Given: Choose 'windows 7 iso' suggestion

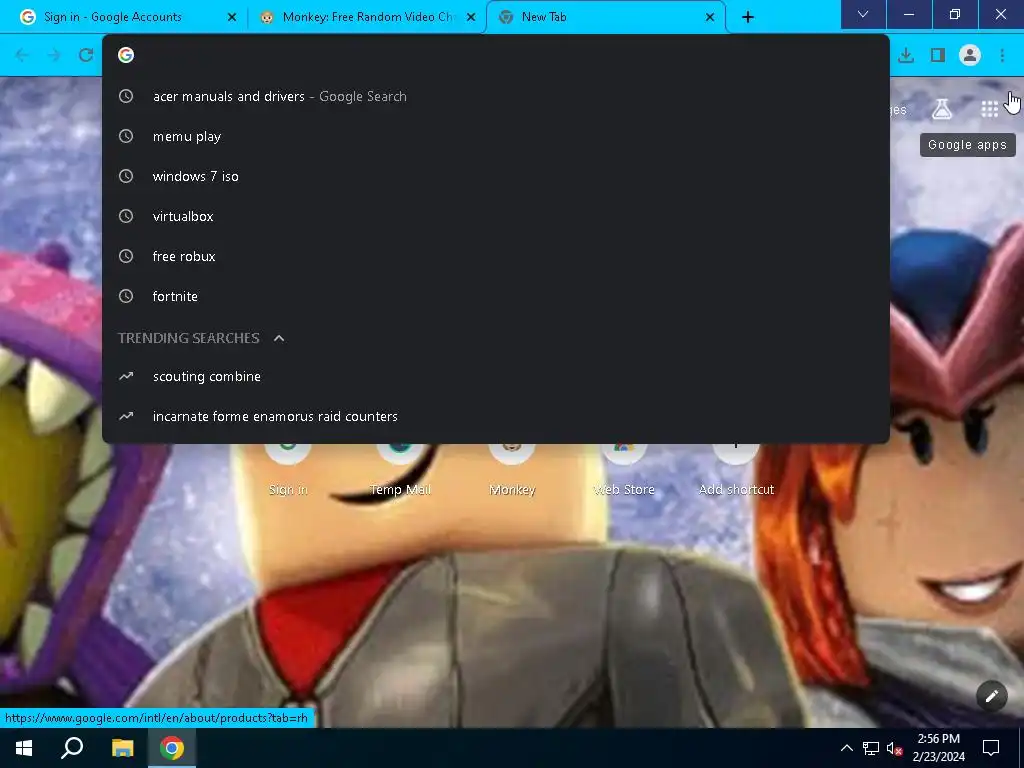Looking at the screenshot, I should coord(496,176).
